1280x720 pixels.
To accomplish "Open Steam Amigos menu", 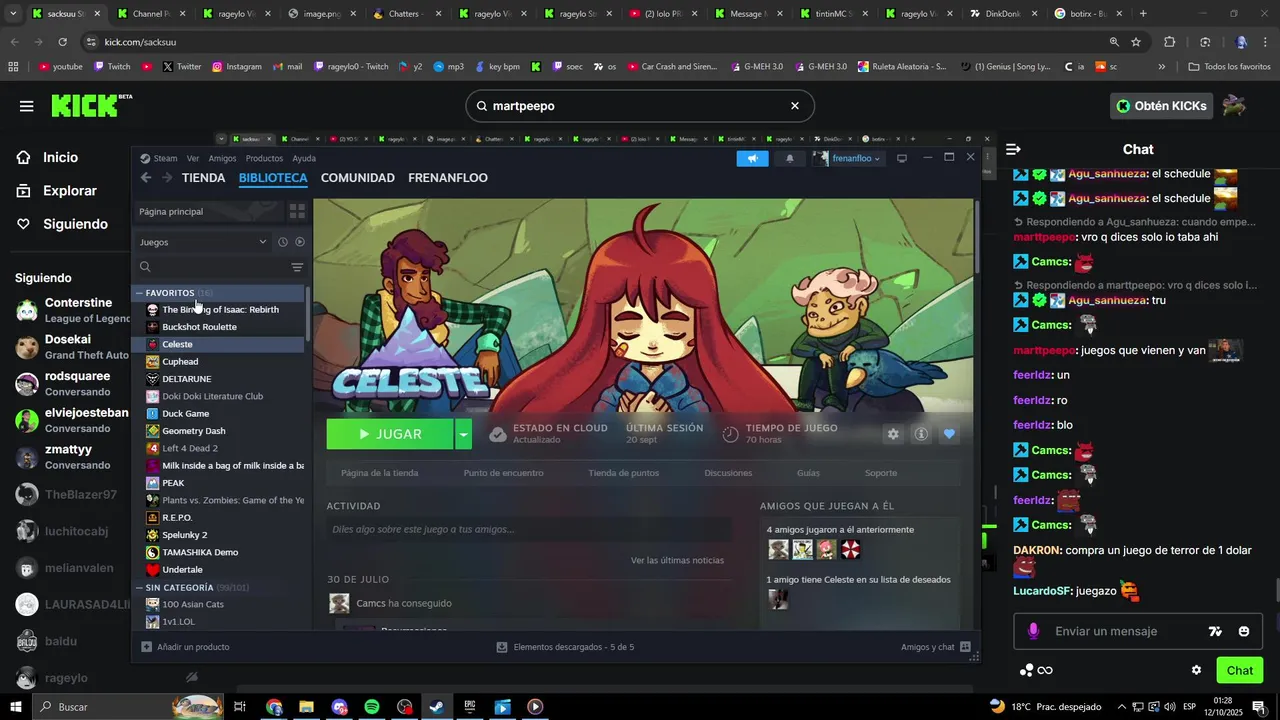I will point(222,158).
